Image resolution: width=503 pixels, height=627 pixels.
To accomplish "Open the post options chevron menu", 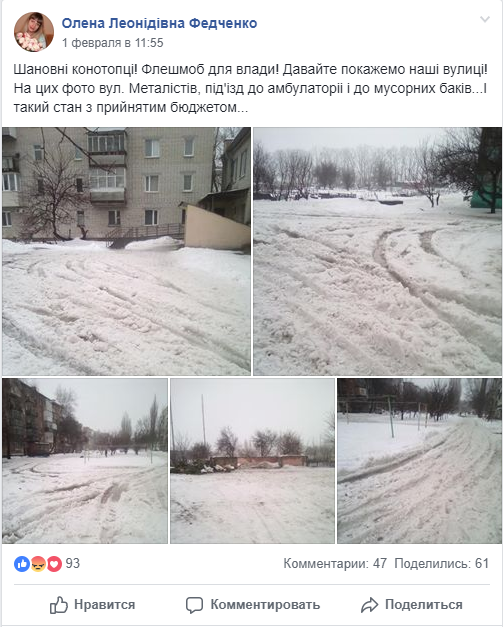I will 485,19.
